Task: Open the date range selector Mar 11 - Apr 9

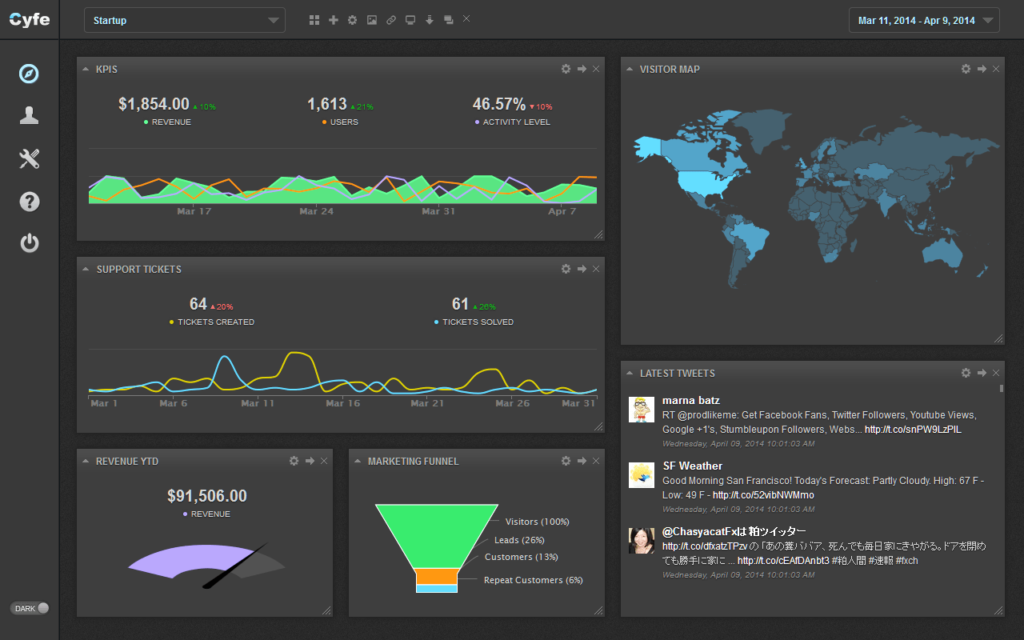Action: pos(923,20)
